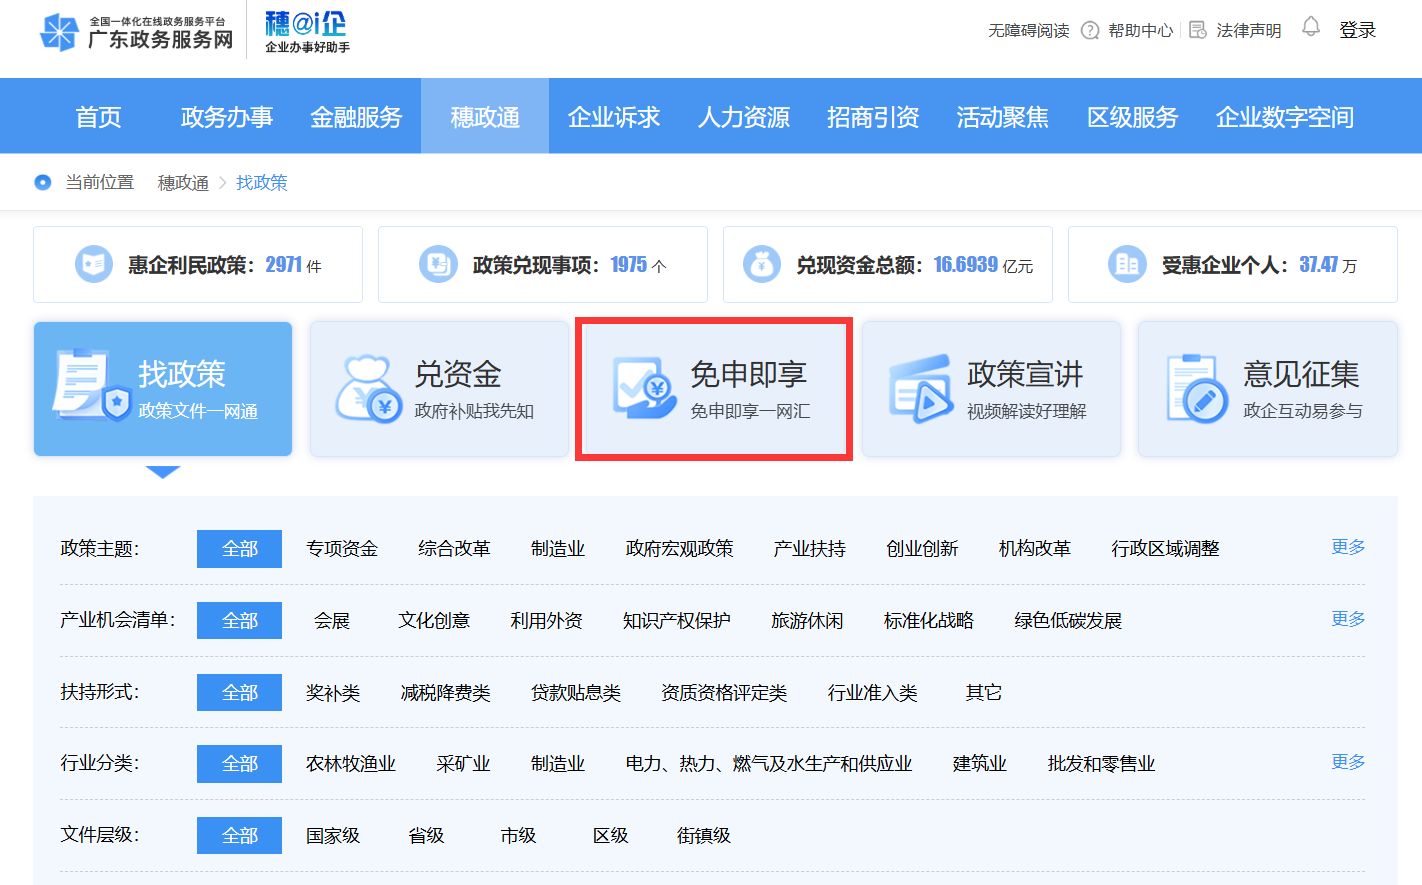Click the 穗政通 breadcrumb link
The height and width of the screenshot is (885, 1422).
point(183,183)
